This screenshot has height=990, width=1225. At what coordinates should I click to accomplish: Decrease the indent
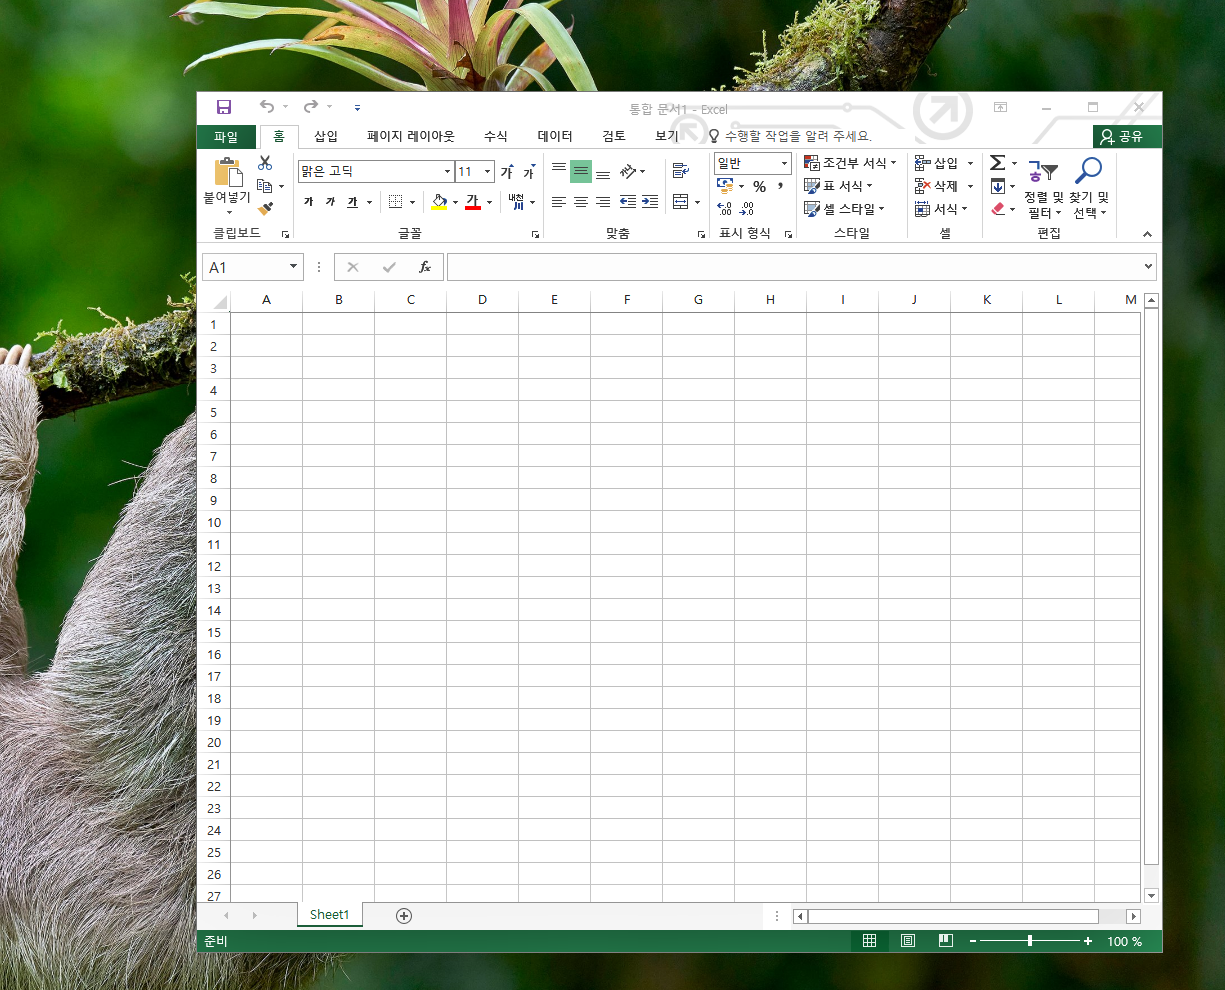pos(628,202)
